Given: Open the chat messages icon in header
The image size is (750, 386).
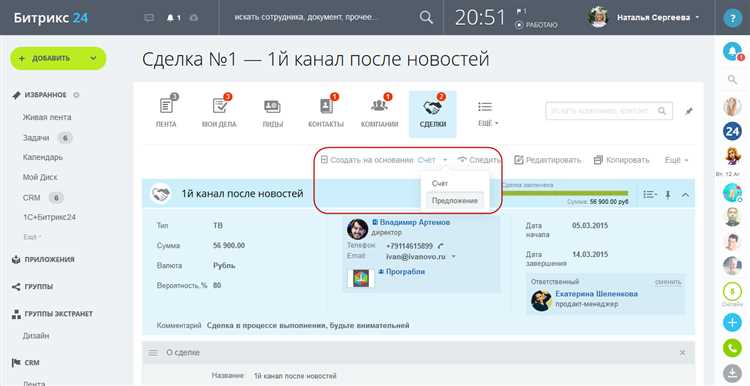Looking at the screenshot, I should point(149,18).
